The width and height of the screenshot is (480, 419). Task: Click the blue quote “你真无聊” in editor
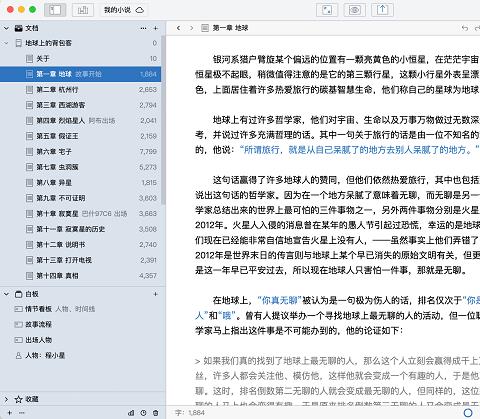click(x=279, y=300)
